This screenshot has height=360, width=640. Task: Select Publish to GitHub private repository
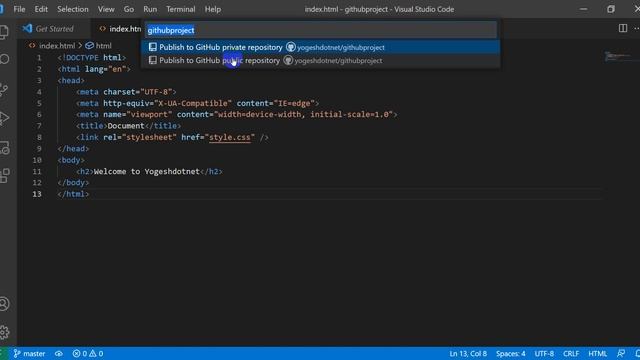click(320, 47)
